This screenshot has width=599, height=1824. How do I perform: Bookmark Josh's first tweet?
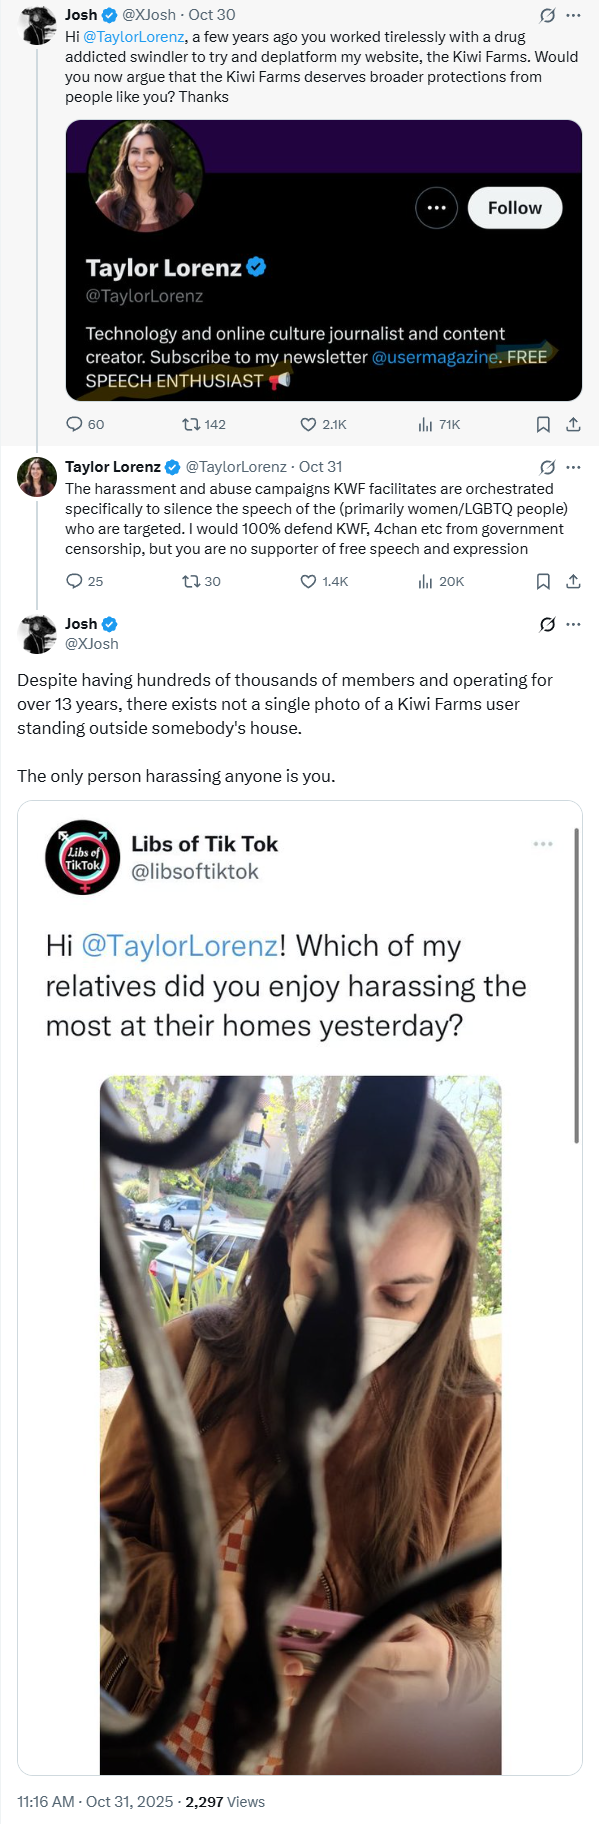pyautogui.click(x=543, y=424)
